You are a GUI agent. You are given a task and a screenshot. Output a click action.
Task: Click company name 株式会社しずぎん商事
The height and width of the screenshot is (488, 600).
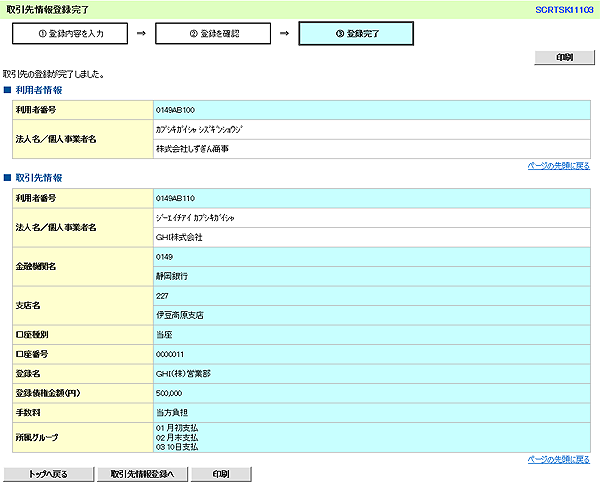pyautogui.click(x=192, y=149)
